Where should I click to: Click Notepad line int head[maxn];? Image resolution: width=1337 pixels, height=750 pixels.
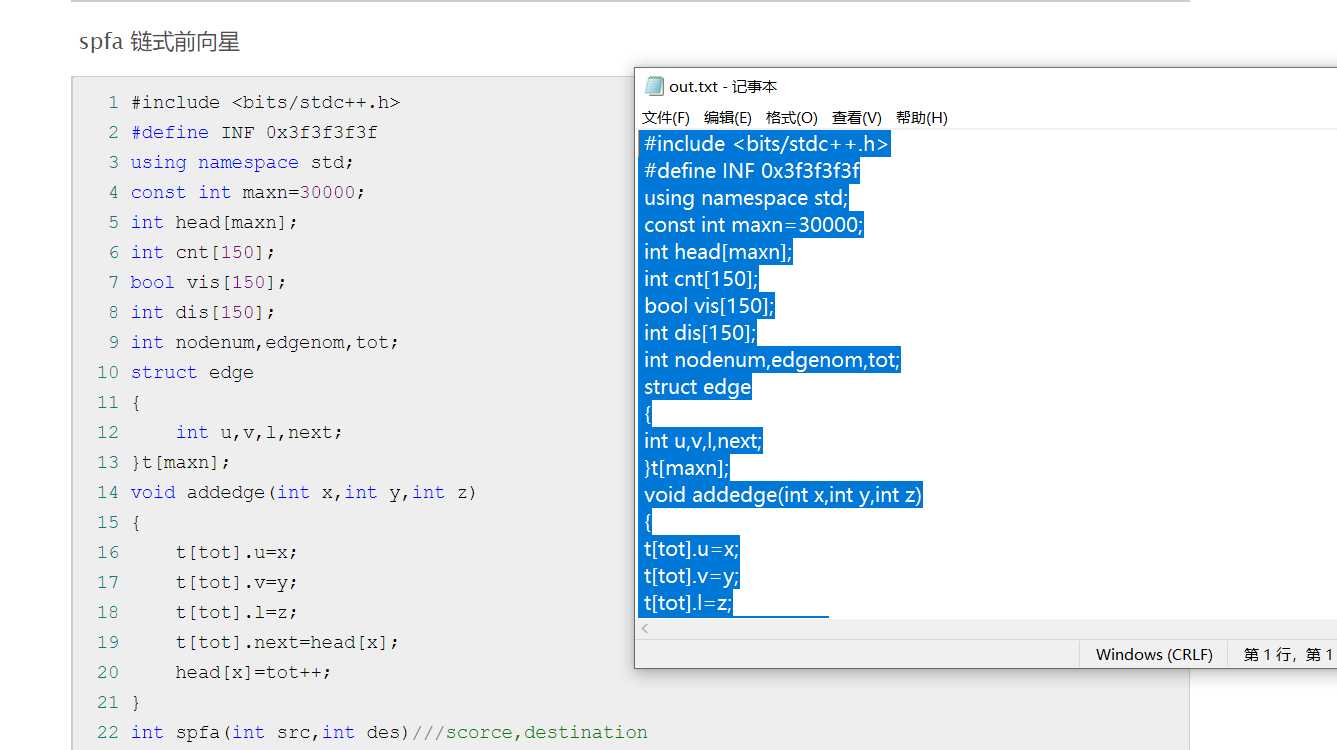(718, 252)
